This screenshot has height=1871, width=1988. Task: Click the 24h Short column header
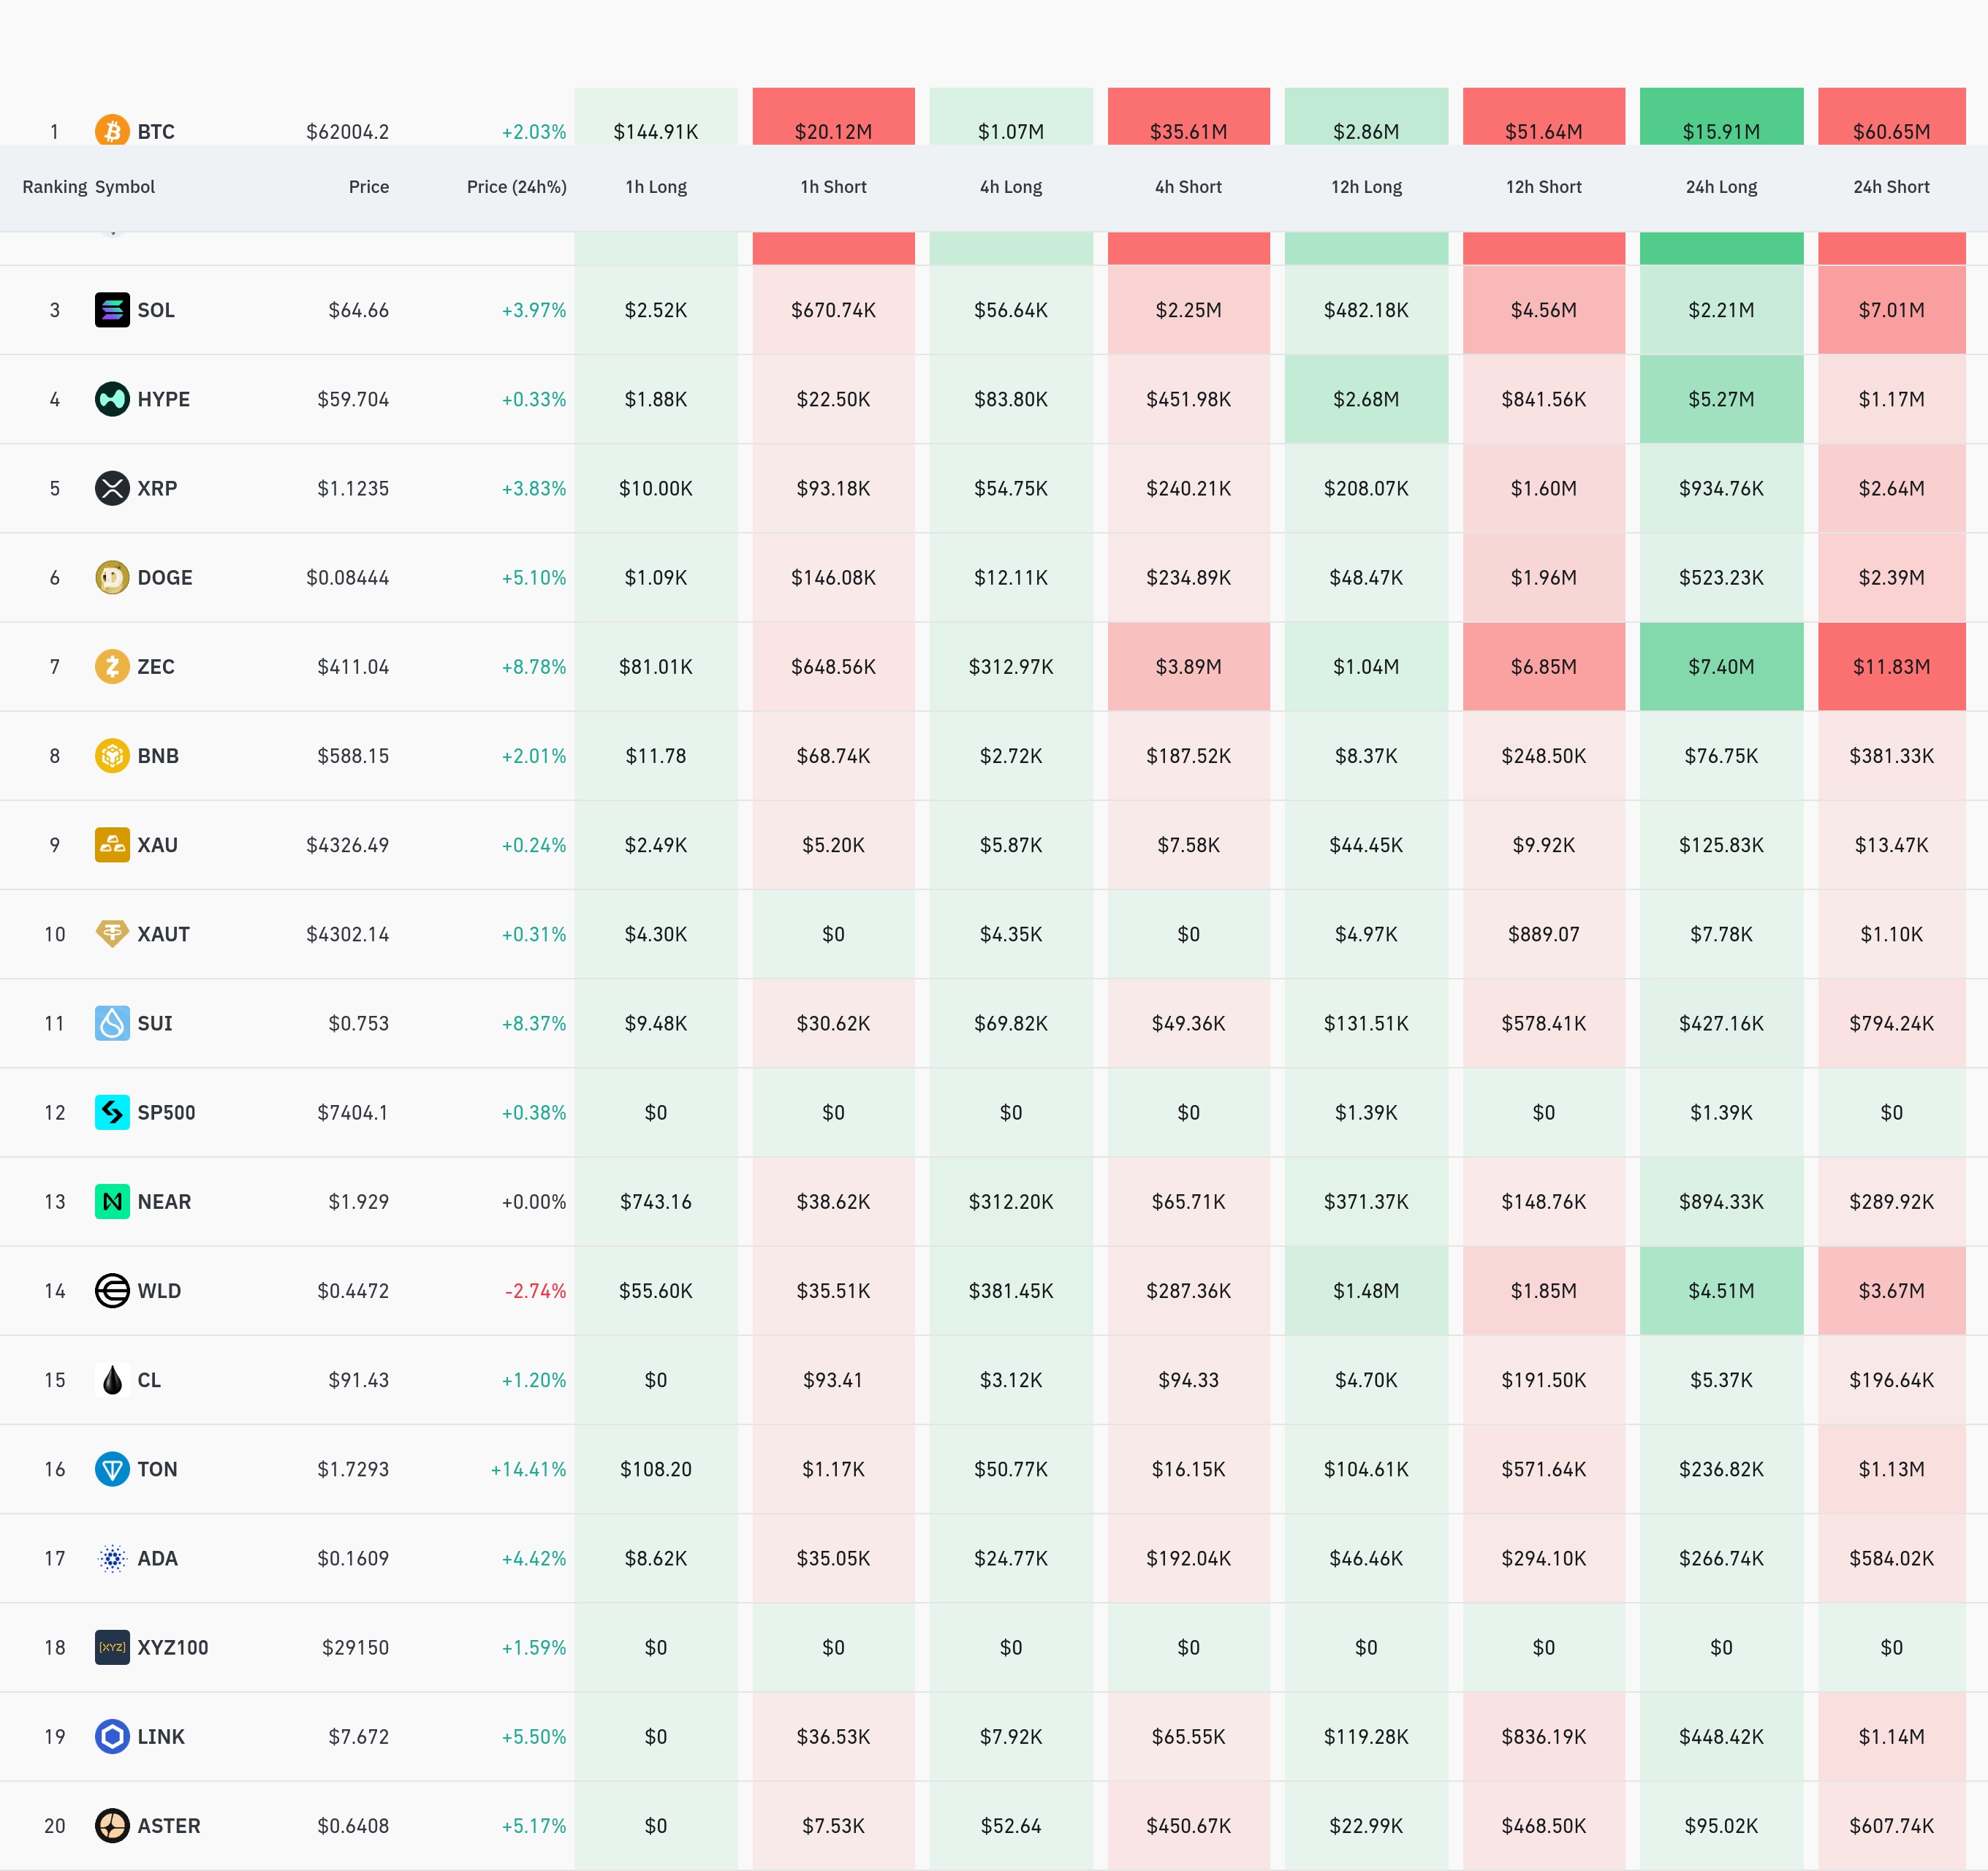[x=1892, y=187]
